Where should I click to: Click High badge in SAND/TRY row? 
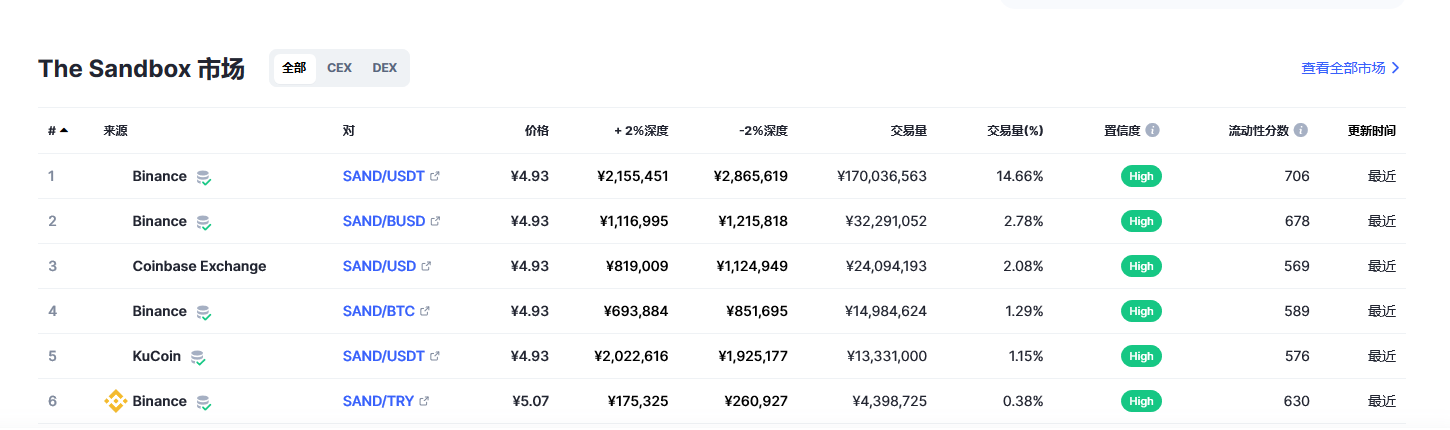coord(1141,401)
